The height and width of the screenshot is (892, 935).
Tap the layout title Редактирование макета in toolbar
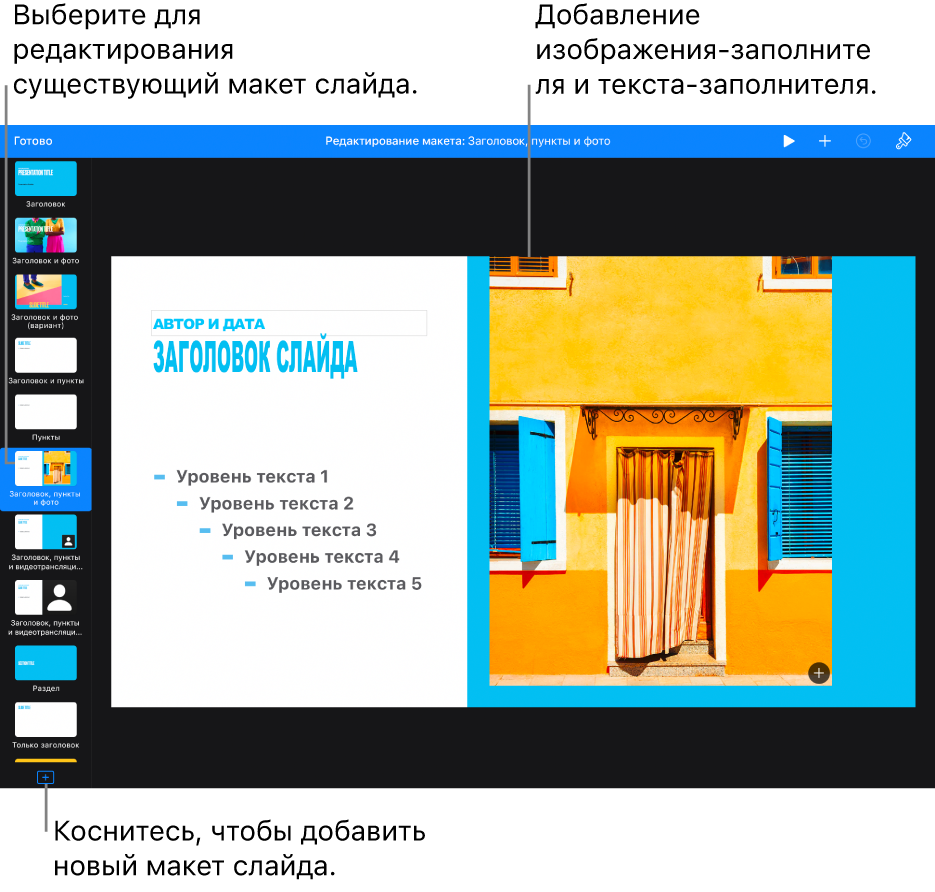(x=468, y=141)
